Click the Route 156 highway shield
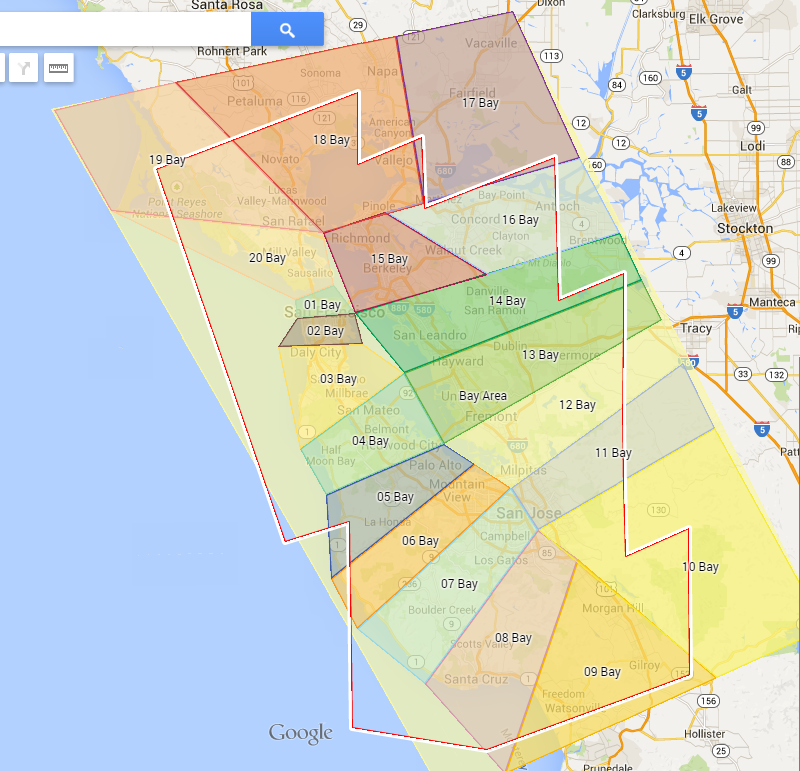Viewport: 800px width, 771px height. click(709, 701)
